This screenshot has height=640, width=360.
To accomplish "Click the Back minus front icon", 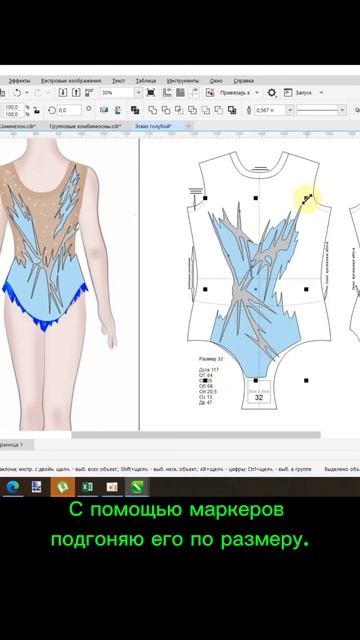I will pyautogui.click(x=219, y=110).
